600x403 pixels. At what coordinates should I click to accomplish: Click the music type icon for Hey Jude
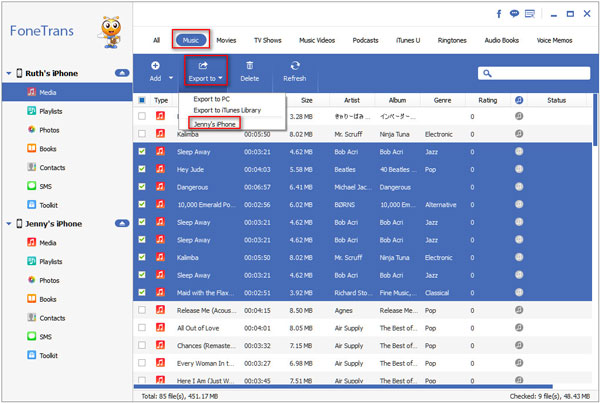click(160, 169)
